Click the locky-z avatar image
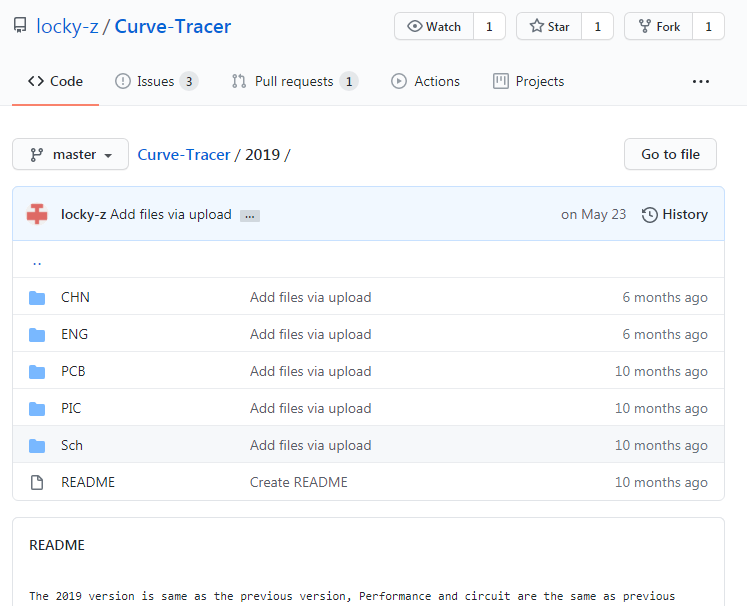This screenshot has height=606, width=747. (37, 214)
